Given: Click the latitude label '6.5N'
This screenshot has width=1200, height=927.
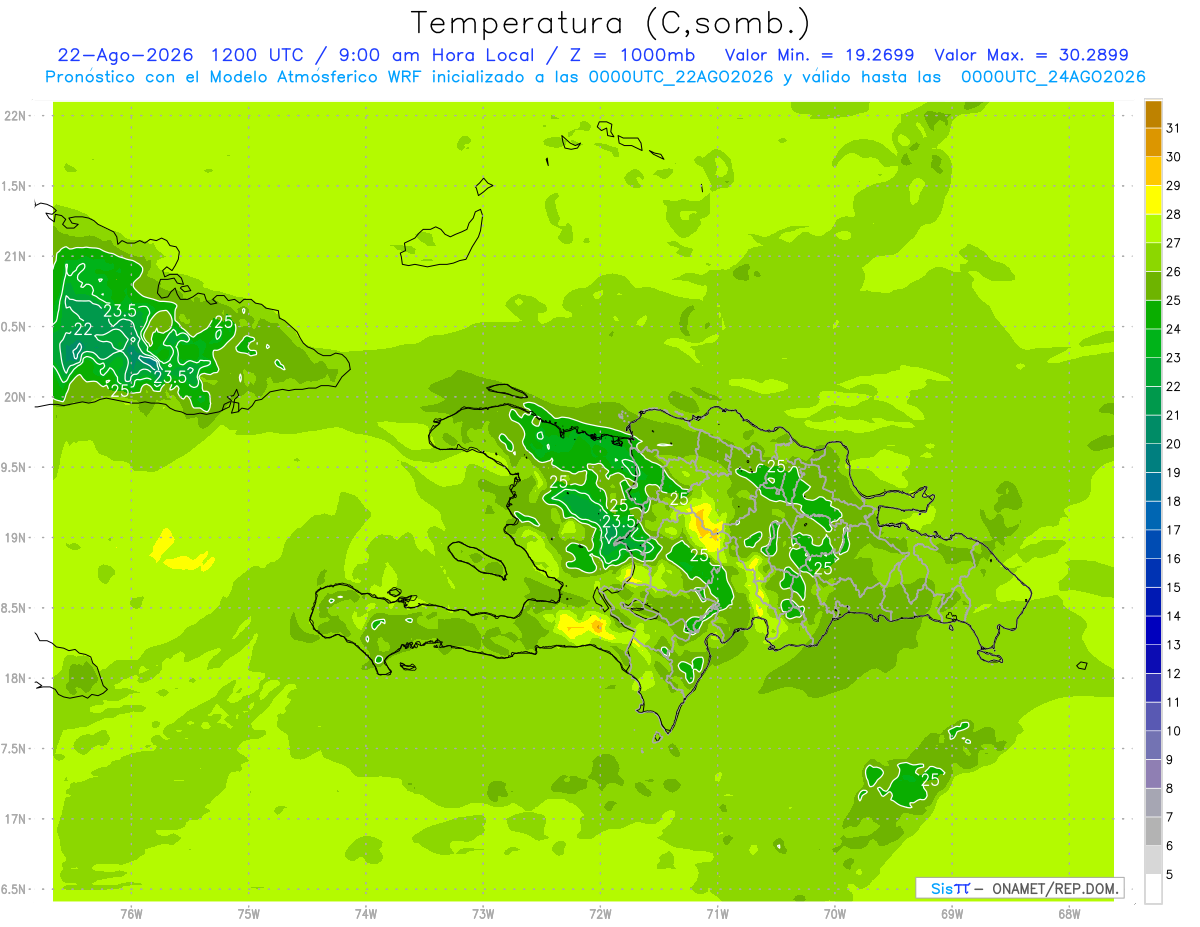Looking at the screenshot, I should pyautogui.click(x=15, y=890).
